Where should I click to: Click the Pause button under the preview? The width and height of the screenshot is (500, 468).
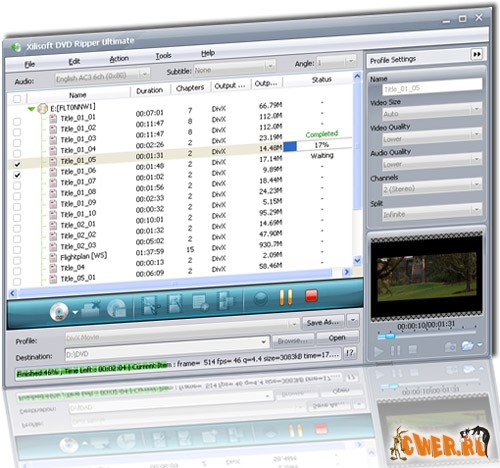395,350
